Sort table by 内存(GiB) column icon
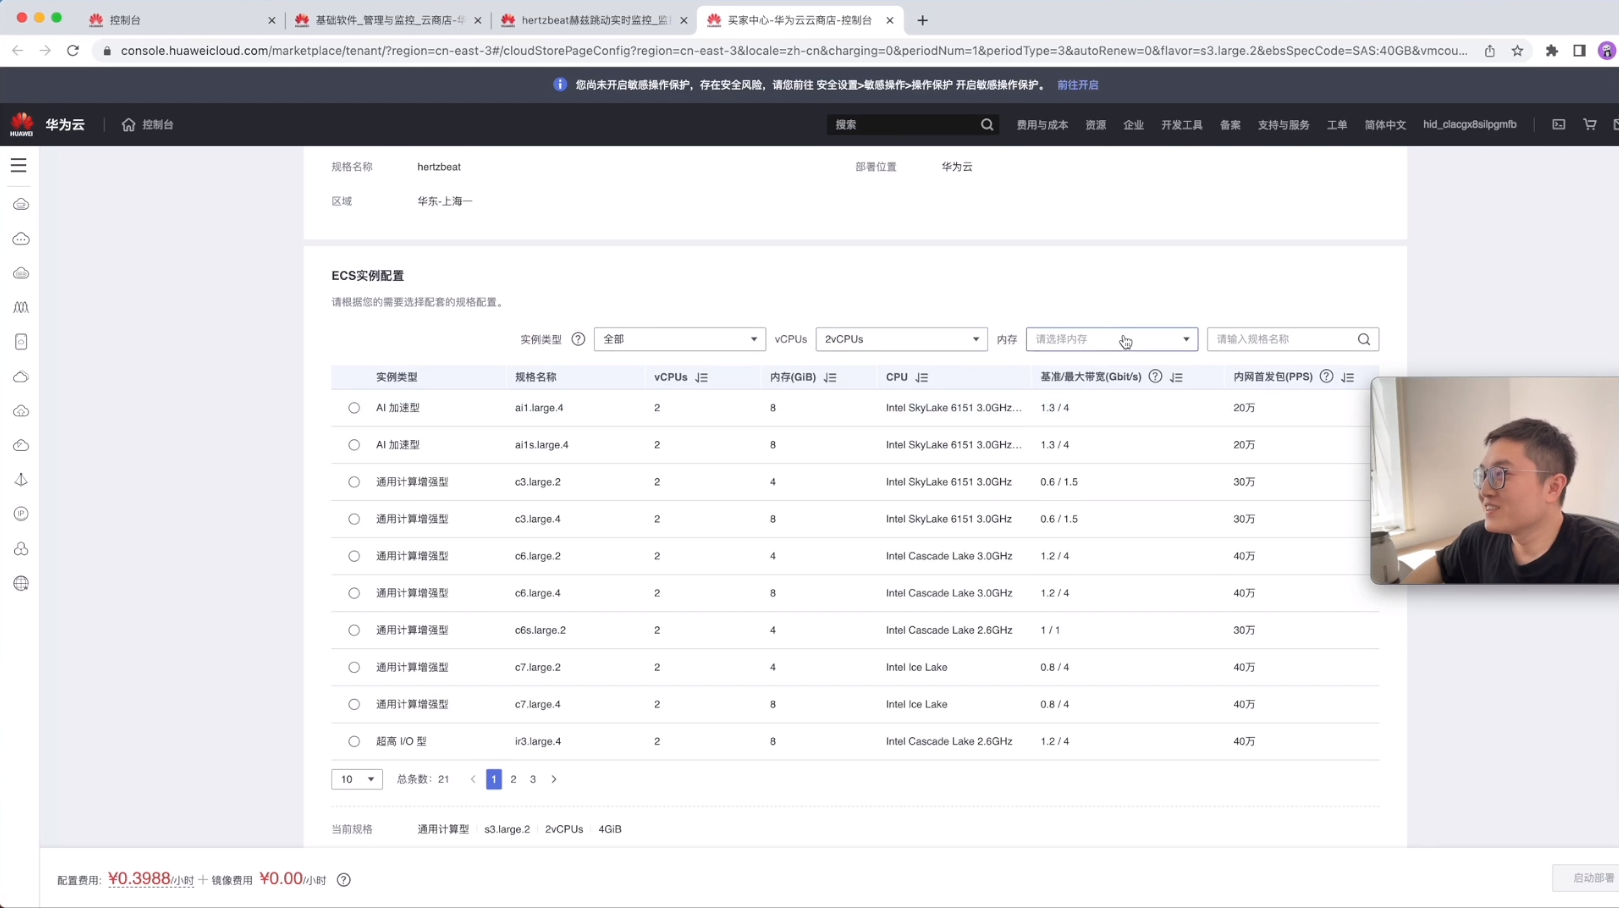Image resolution: width=1619 pixels, height=908 pixels. point(830,378)
